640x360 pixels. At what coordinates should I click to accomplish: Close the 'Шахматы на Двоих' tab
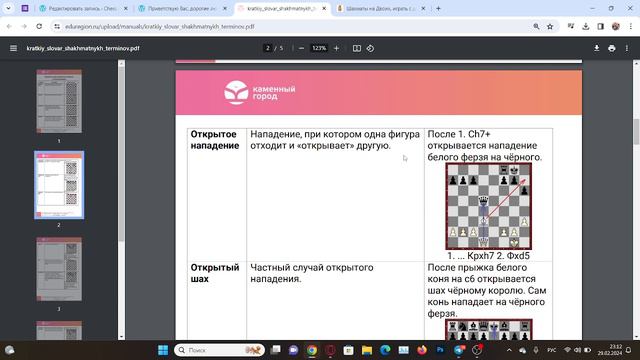(x=423, y=8)
